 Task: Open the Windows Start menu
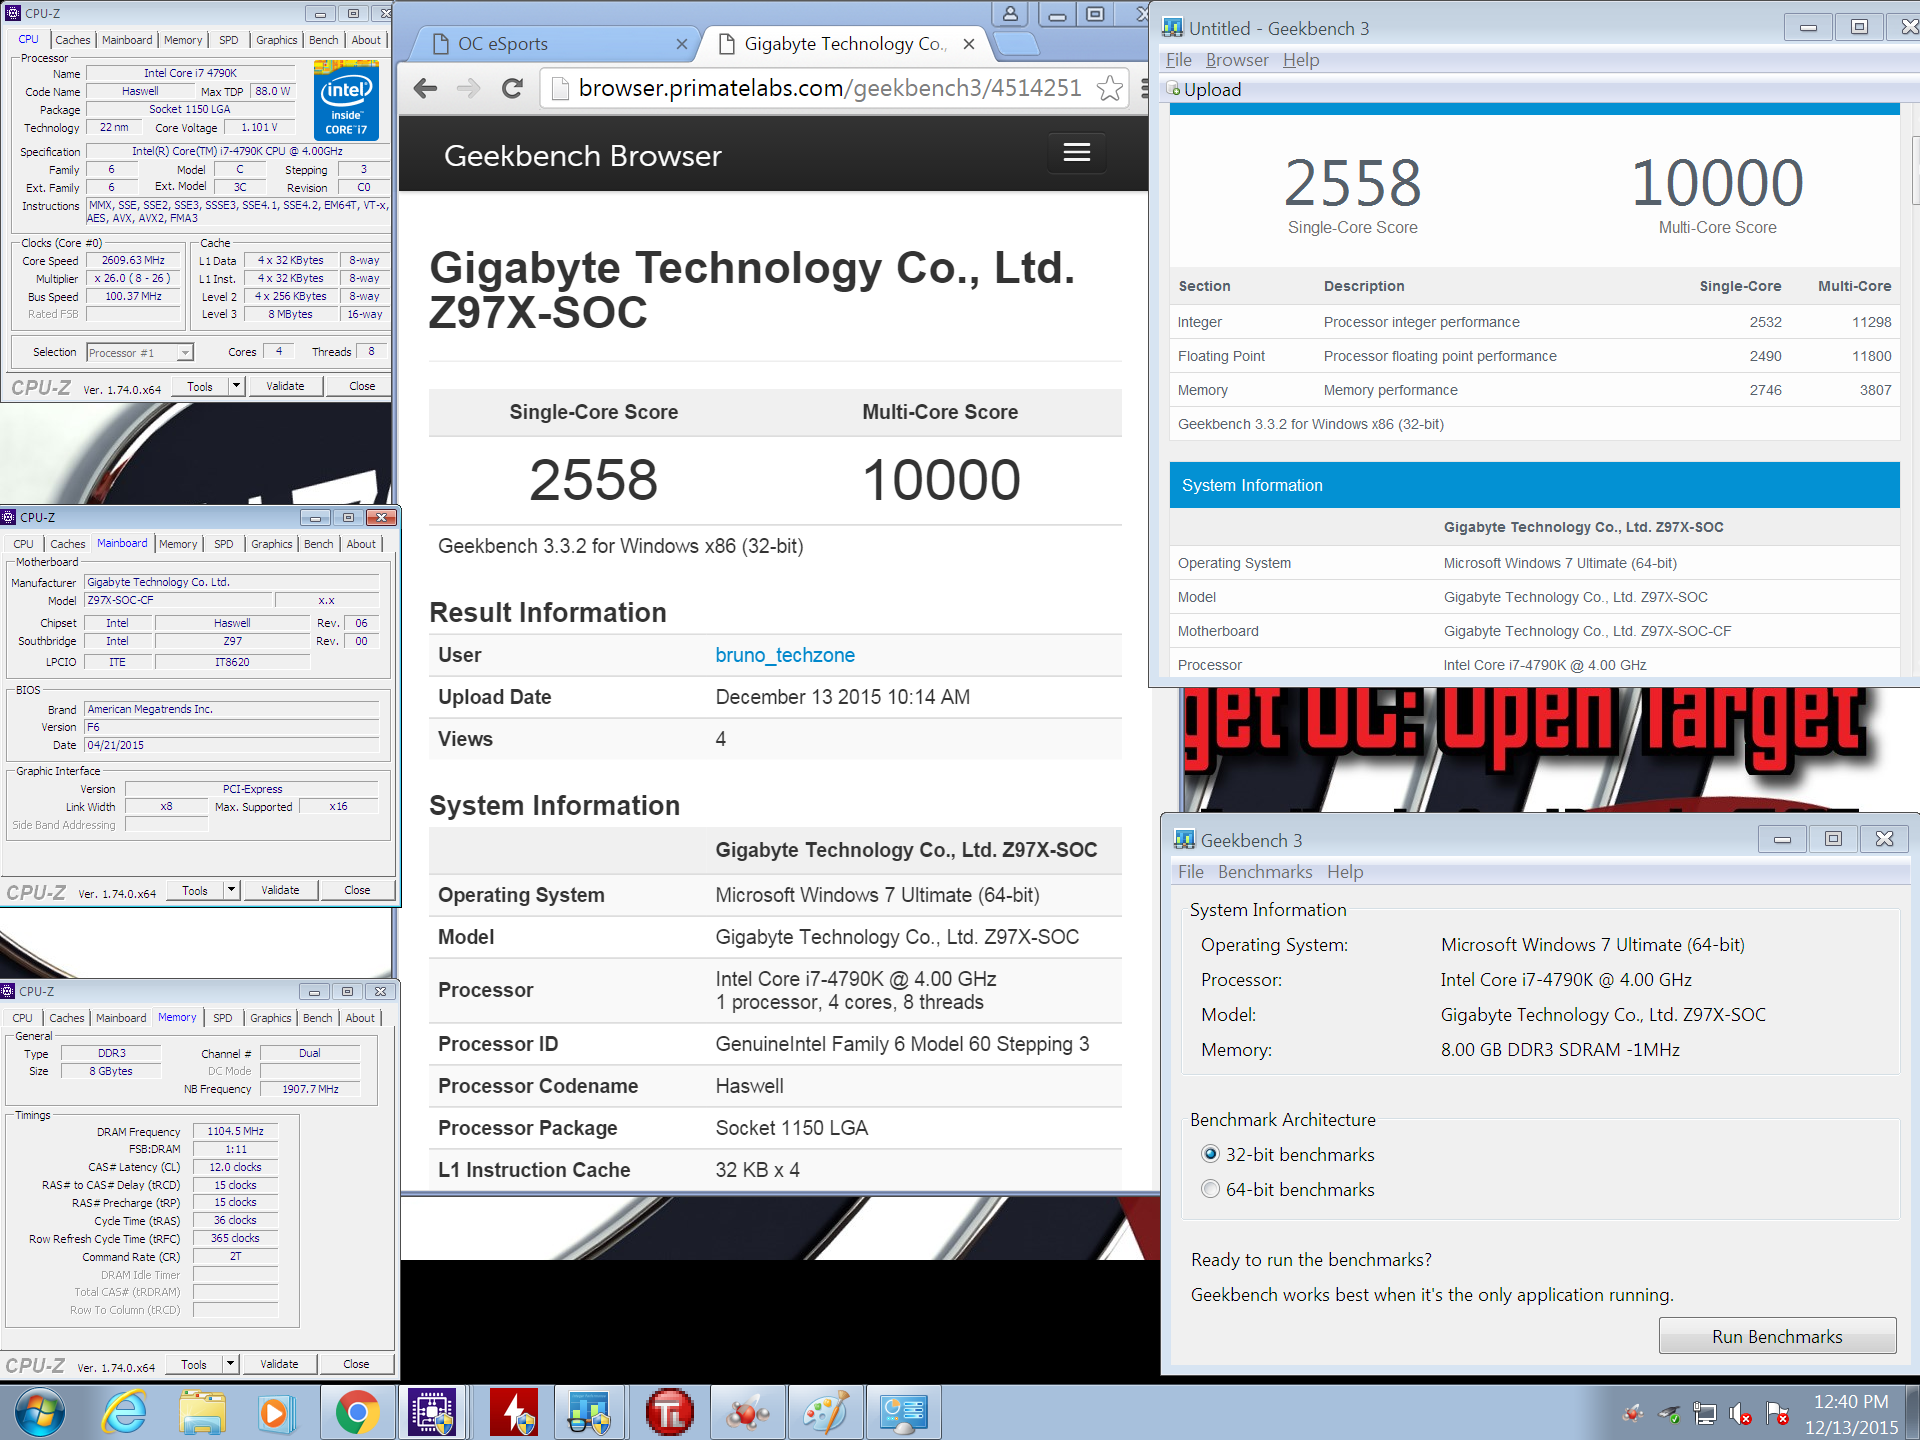pos(39,1413)
